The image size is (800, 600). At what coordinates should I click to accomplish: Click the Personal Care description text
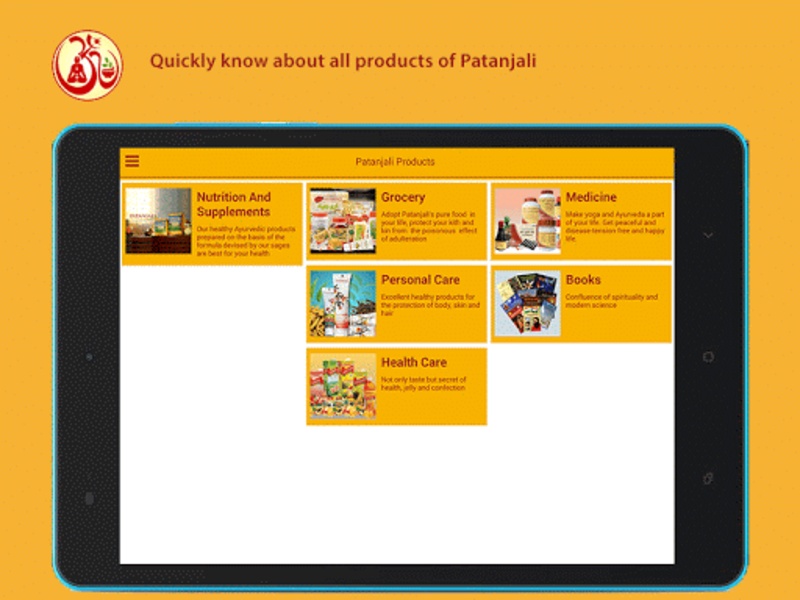pos(430,305)
